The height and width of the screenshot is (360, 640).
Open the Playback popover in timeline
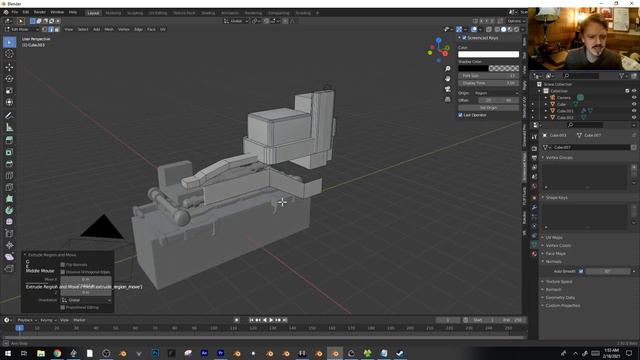click(27, 320)
